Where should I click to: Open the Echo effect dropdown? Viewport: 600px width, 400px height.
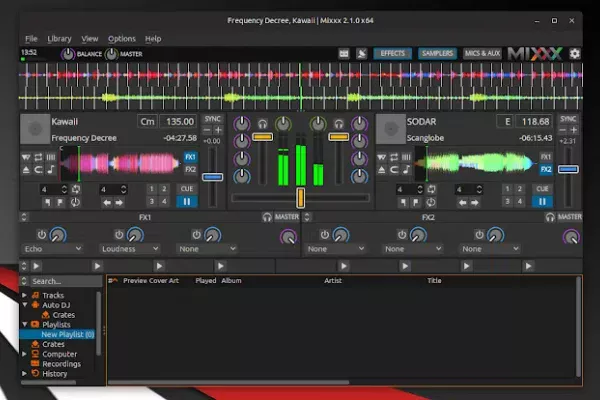click(53, 249)
